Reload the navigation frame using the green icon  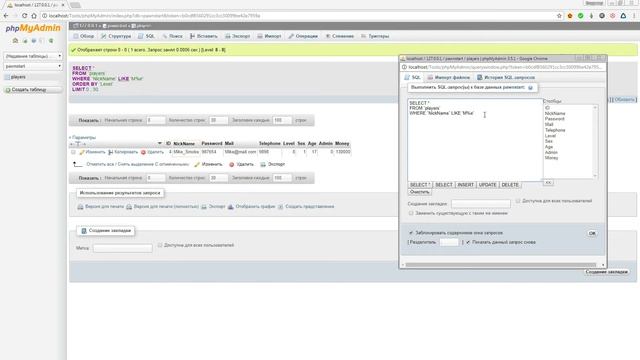coord(51,40)
